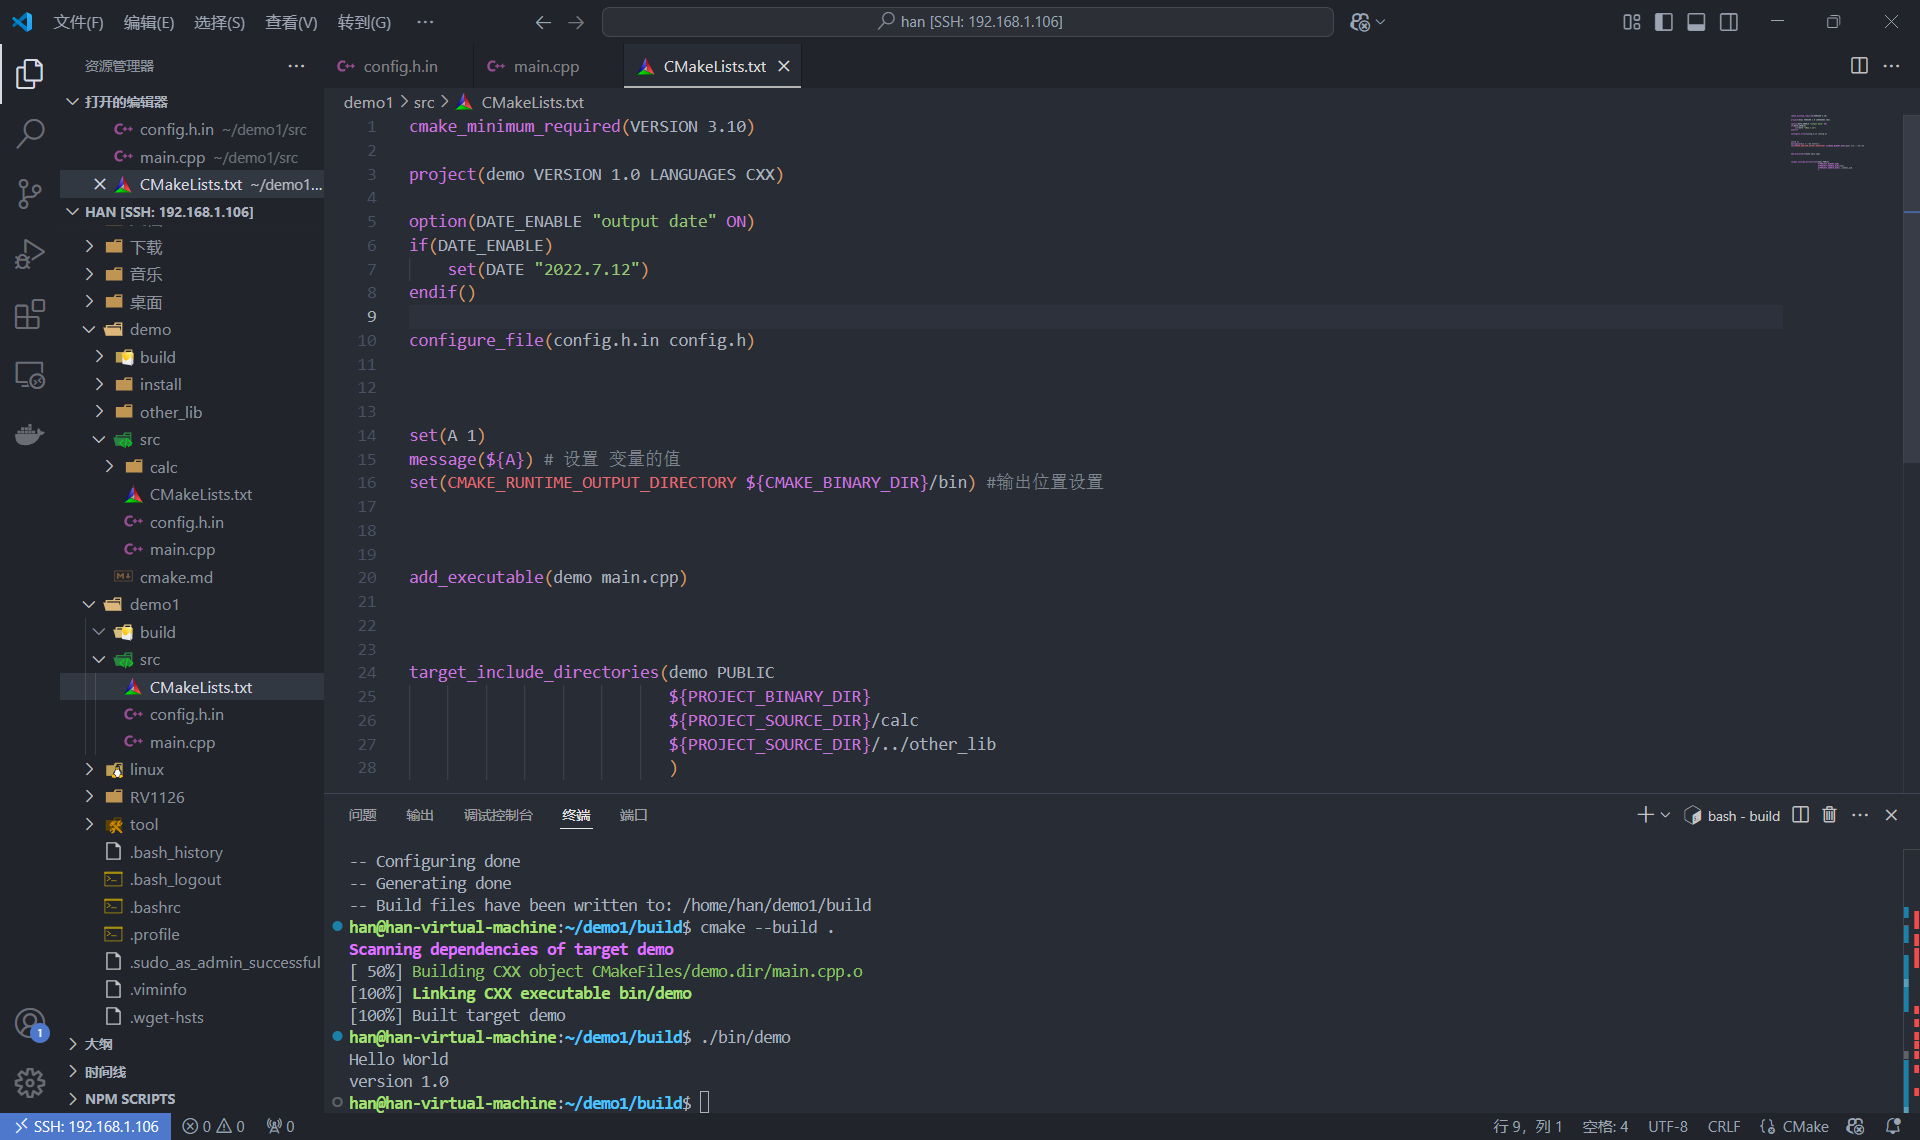Open the Manage settings gear
Viewport: 1920px width, 1140px height.
tap(30, 1083)
